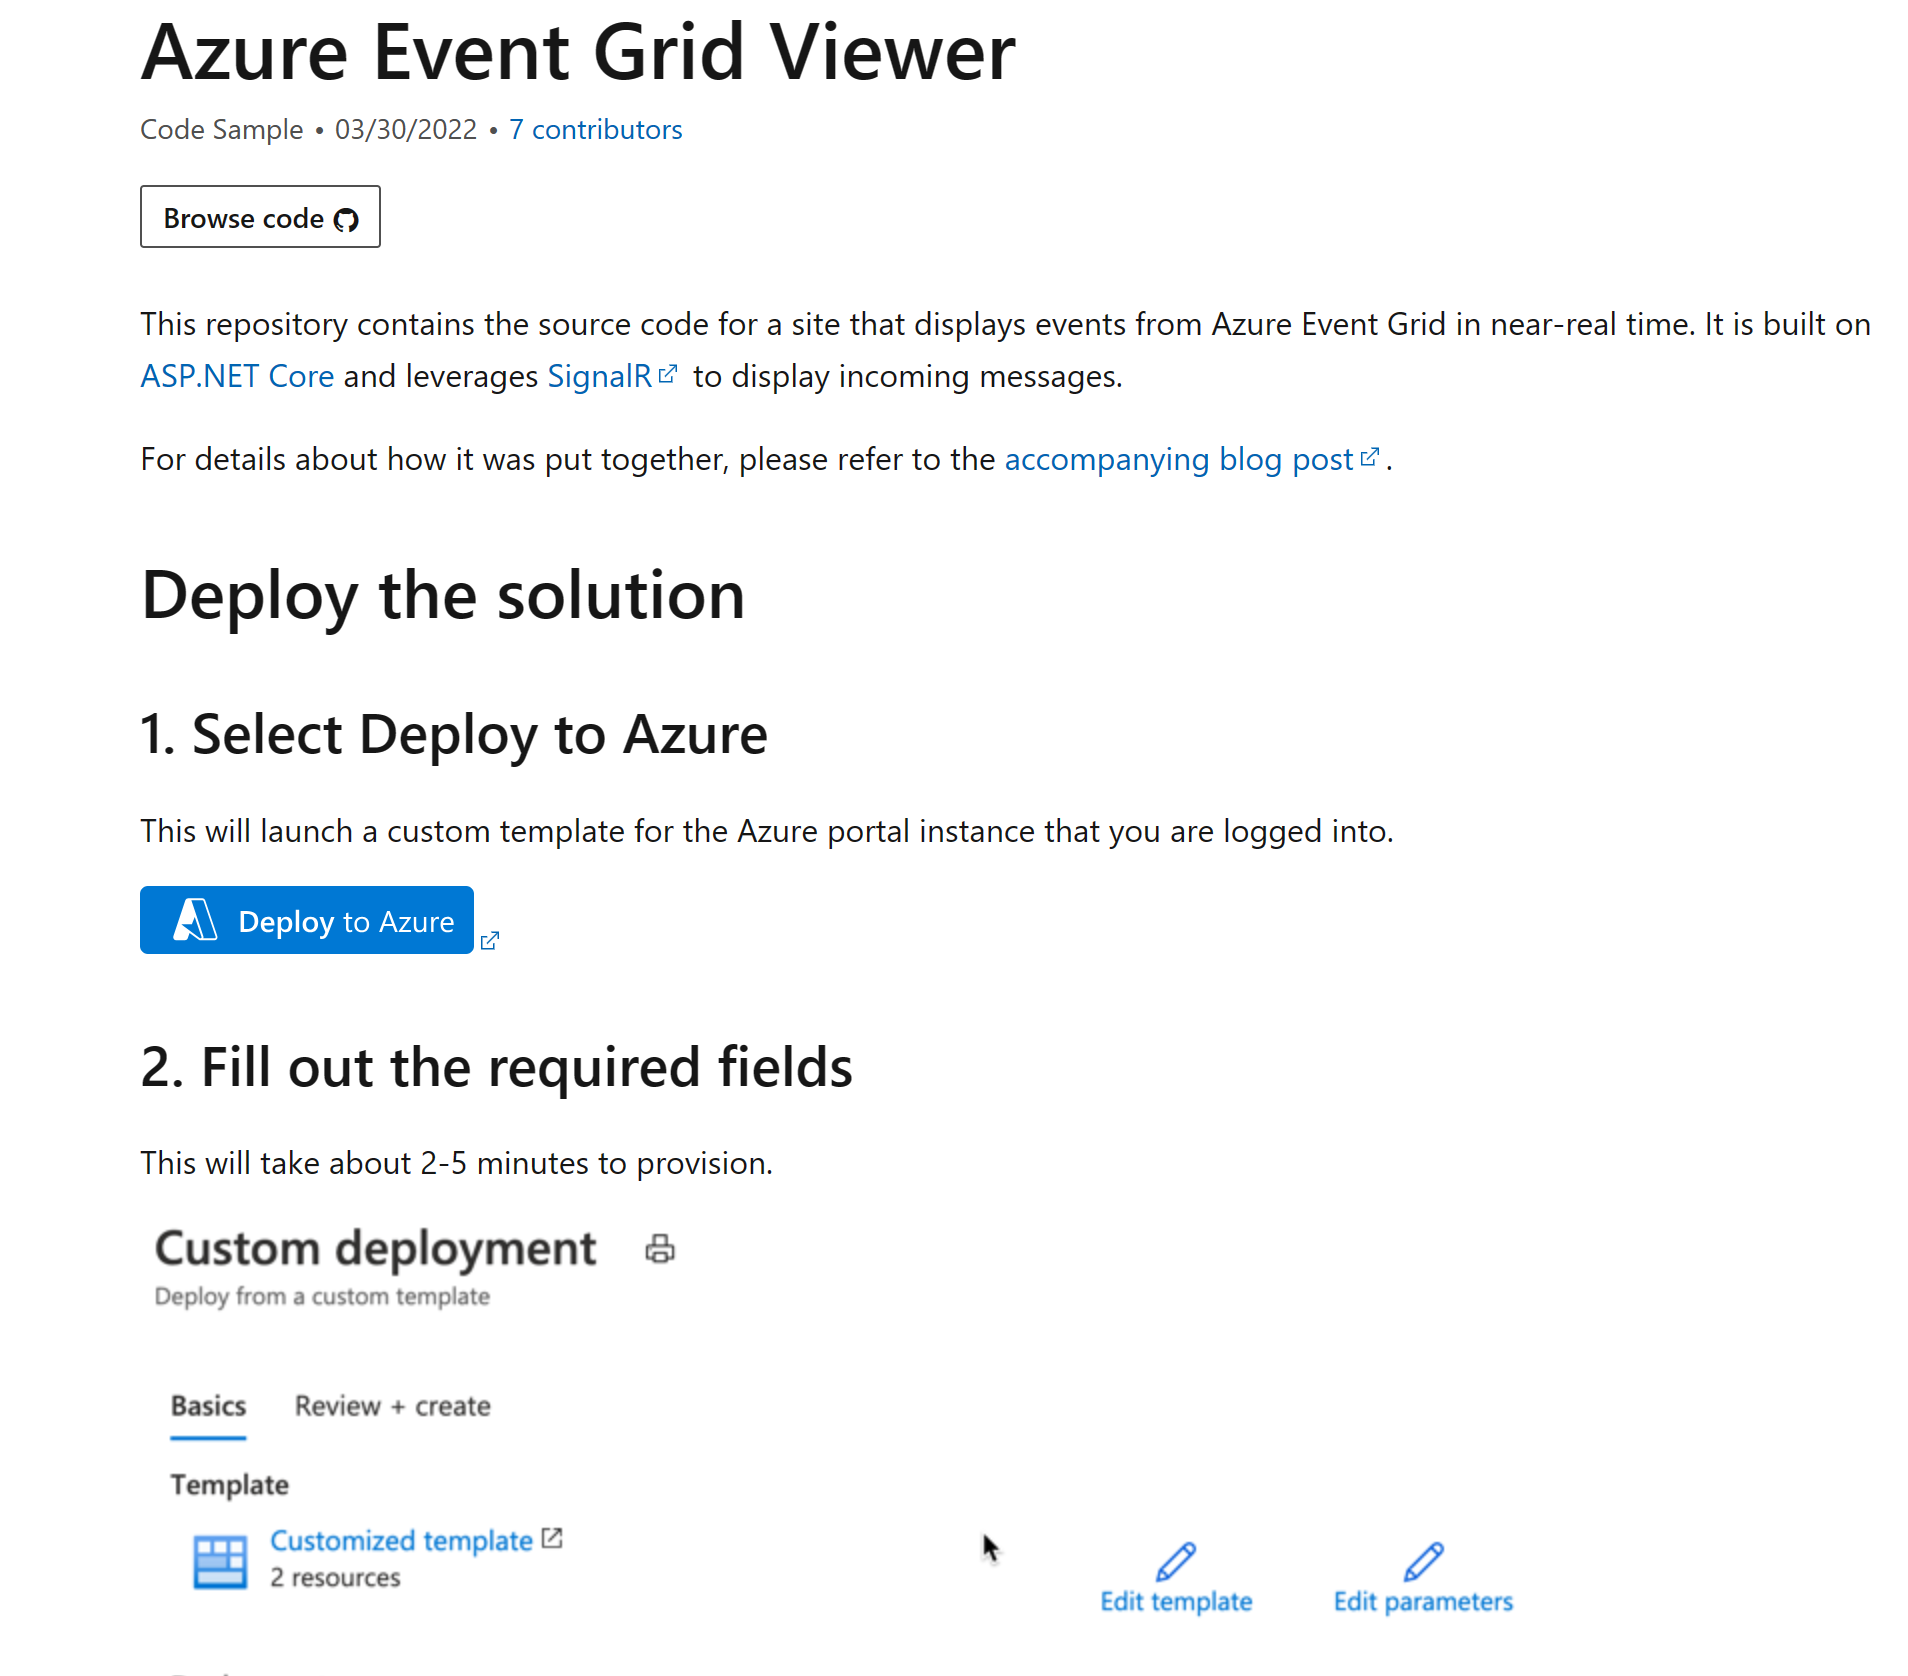This screenshot has width=1908, height=1676.
Task: Follow the ASP.NET Core link
Action: pyautogui.click(x=237, y=376)
